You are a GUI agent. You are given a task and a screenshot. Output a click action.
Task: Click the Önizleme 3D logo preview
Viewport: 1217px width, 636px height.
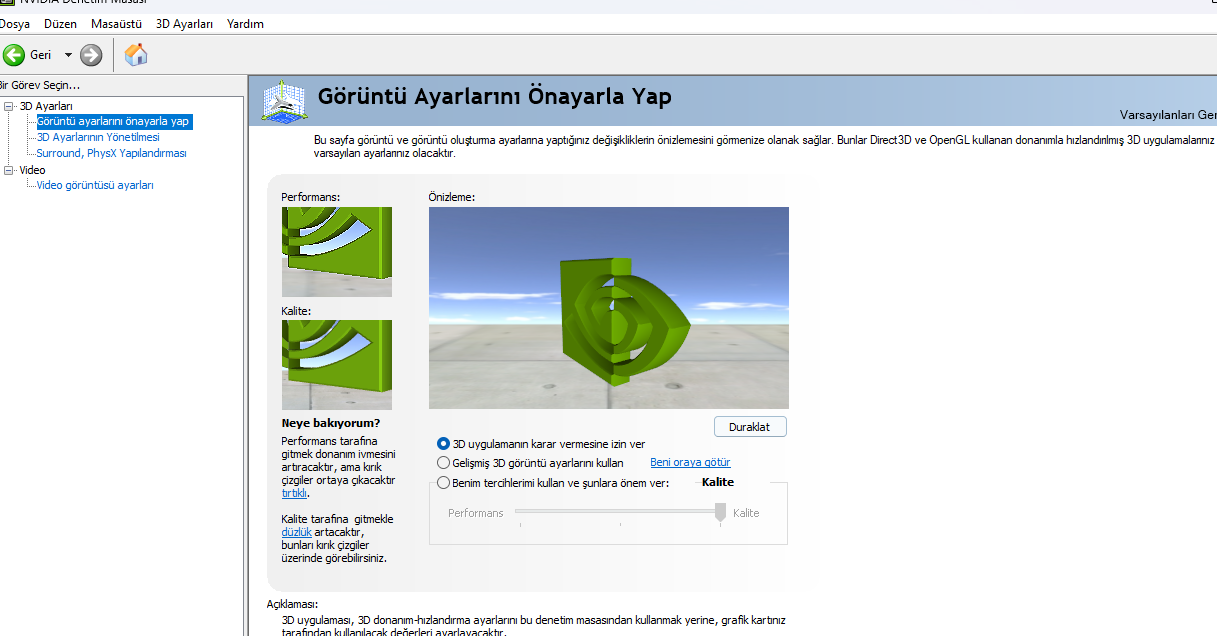pyautogui.click(x=608, y=307)
